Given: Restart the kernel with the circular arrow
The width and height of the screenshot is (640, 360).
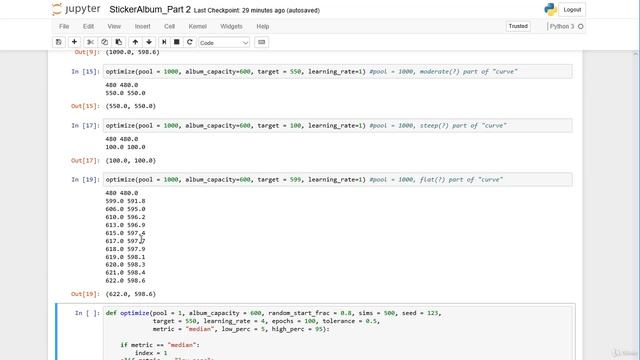Looking at the screenshot, I should click(189, 42).
